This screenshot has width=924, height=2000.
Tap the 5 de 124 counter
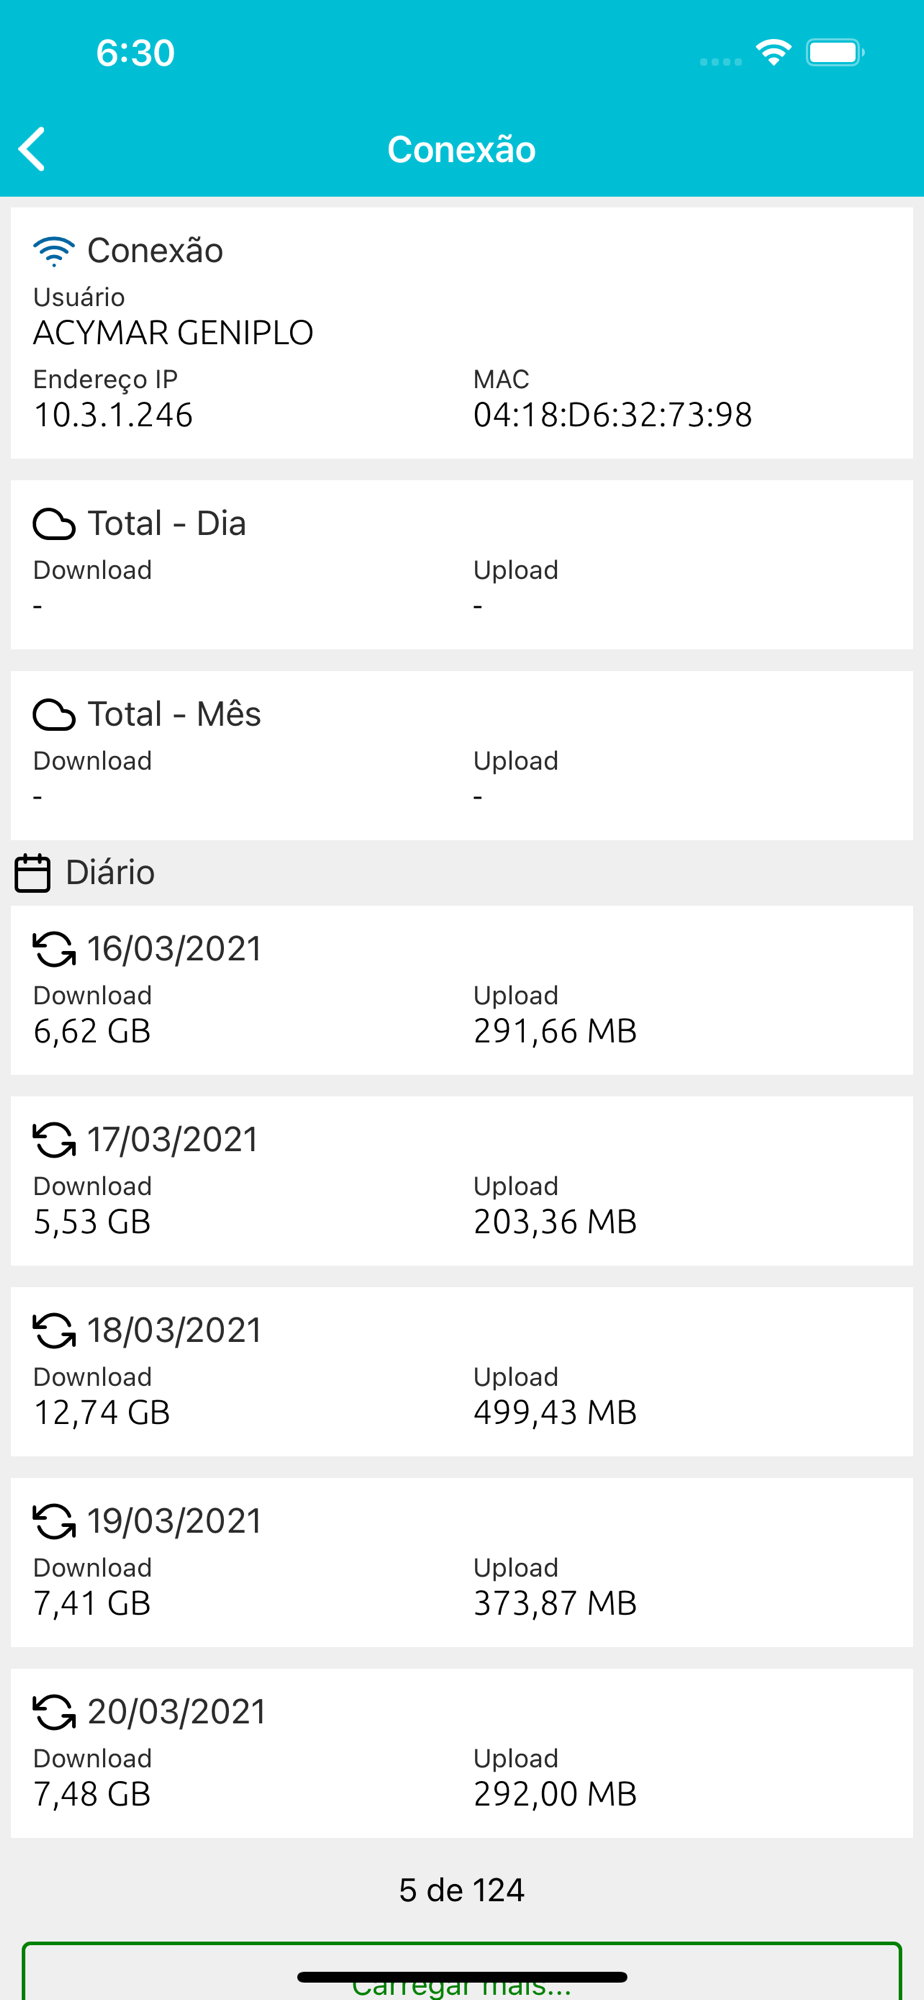click(462, 1890)
